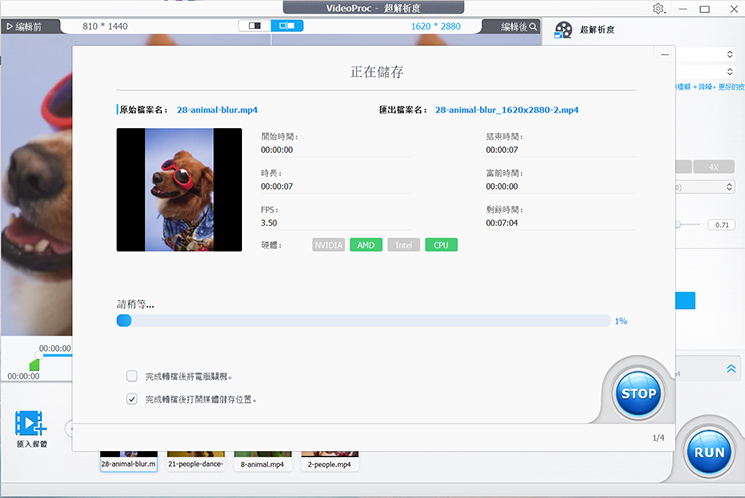
Task: Click the magnifier zoom icon on after-edit tab
Action: click(x=533, y=27)
